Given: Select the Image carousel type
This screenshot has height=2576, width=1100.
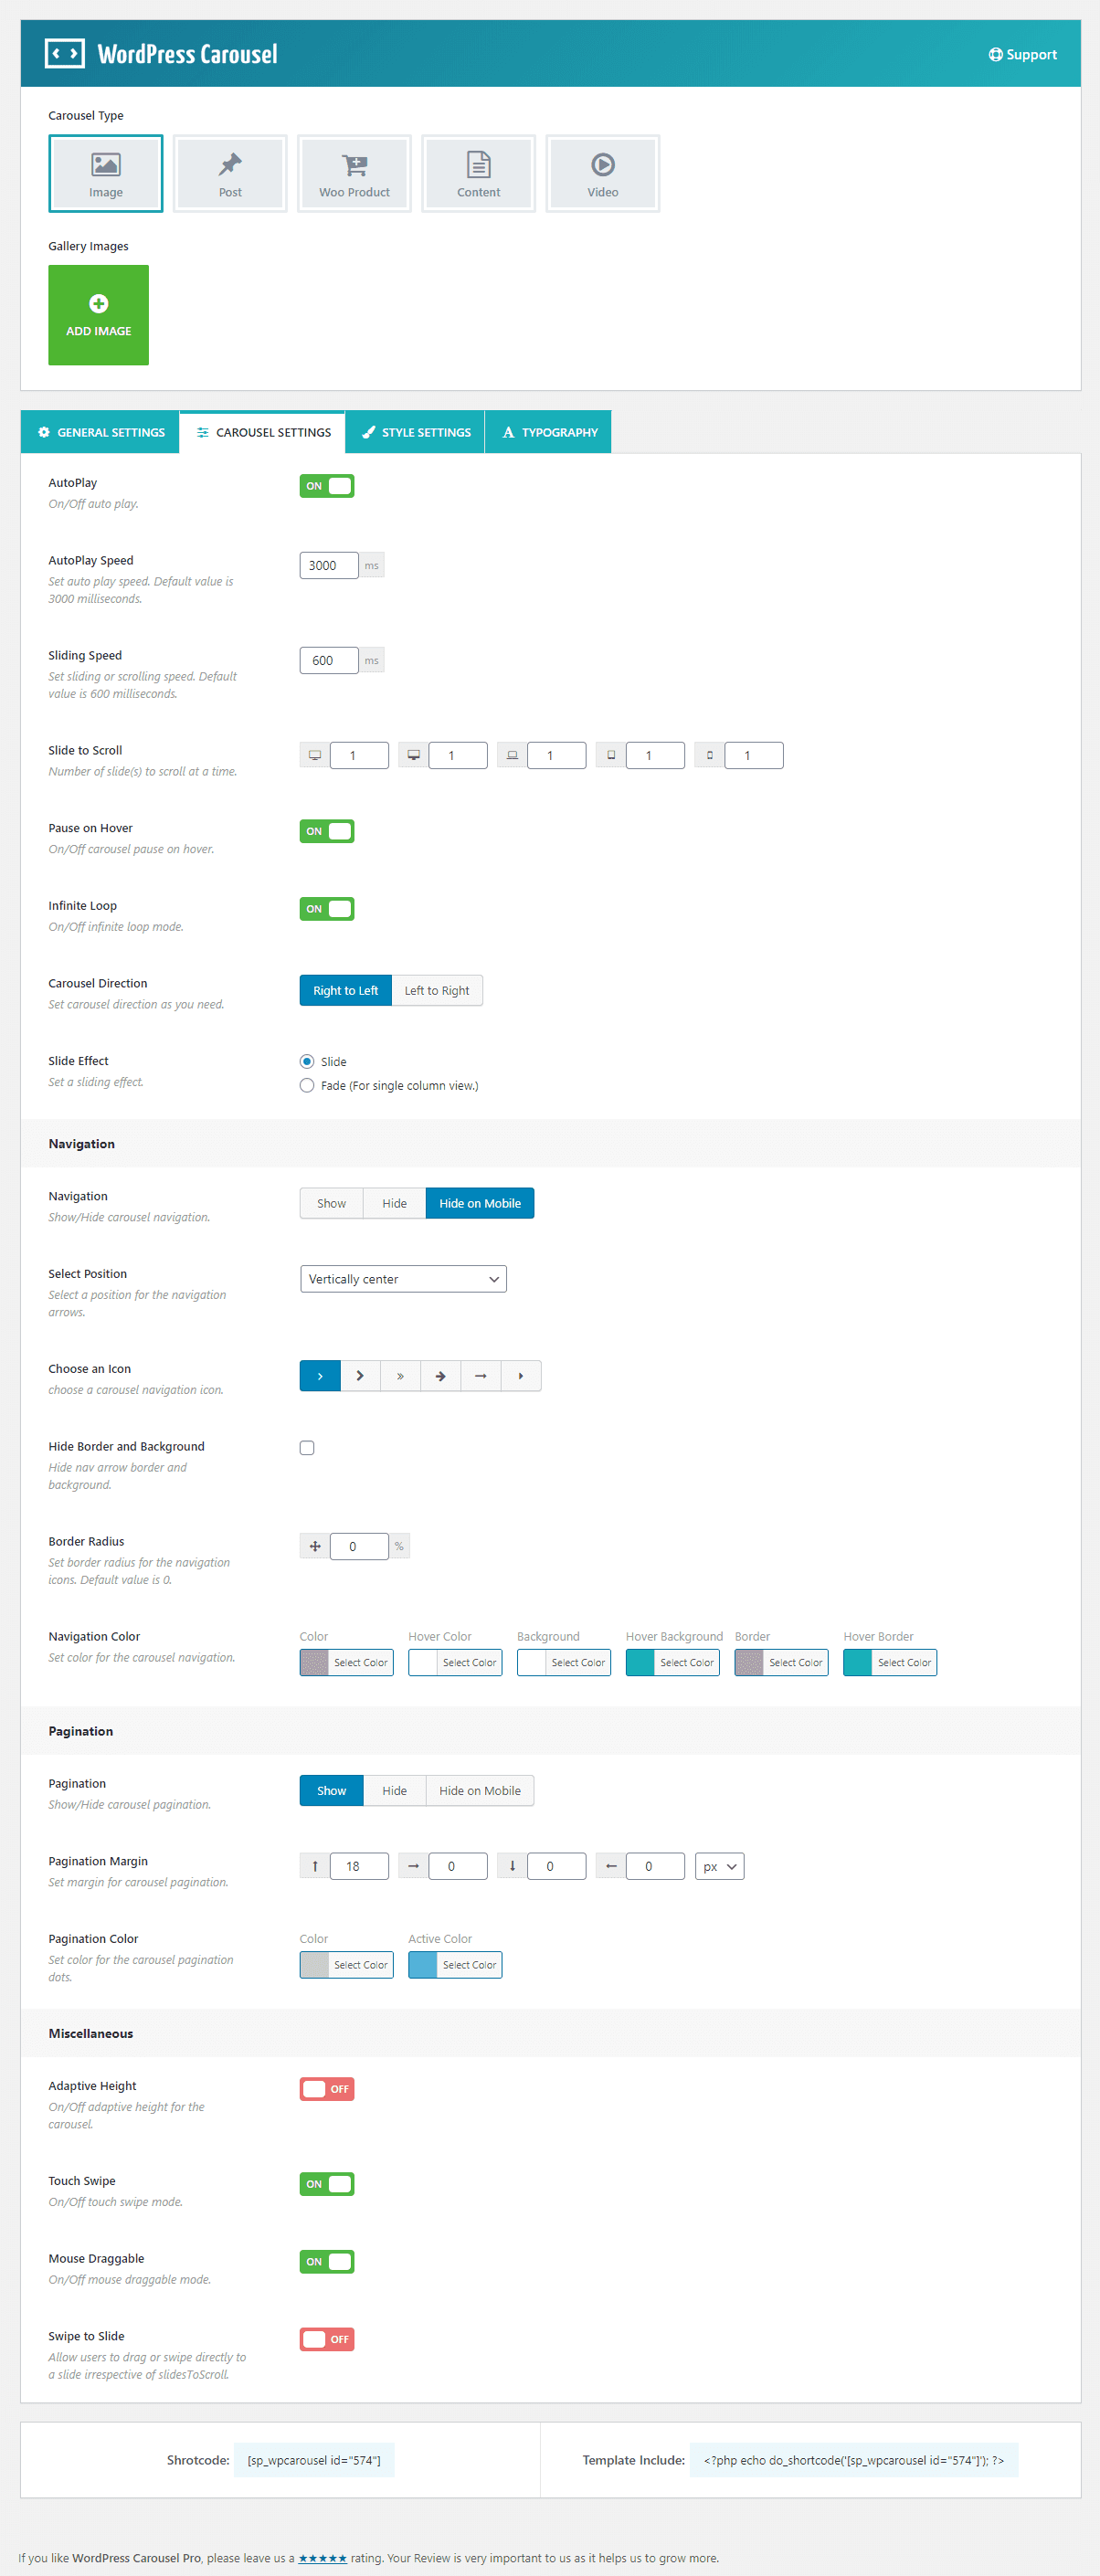Looking at the screenshot, I should (105, 173).
